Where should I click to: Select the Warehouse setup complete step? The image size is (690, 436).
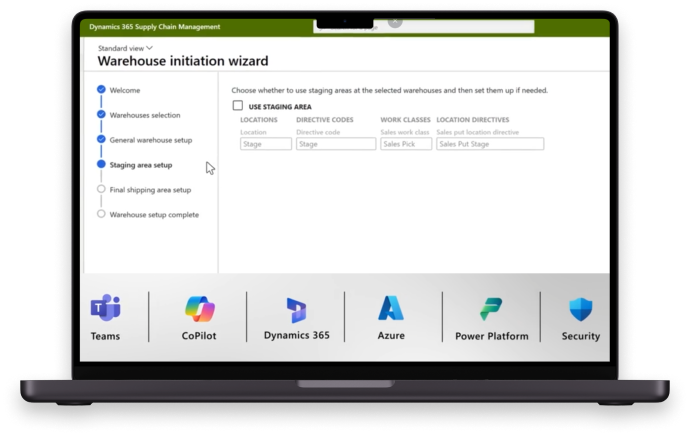click(x=154, y=215)
